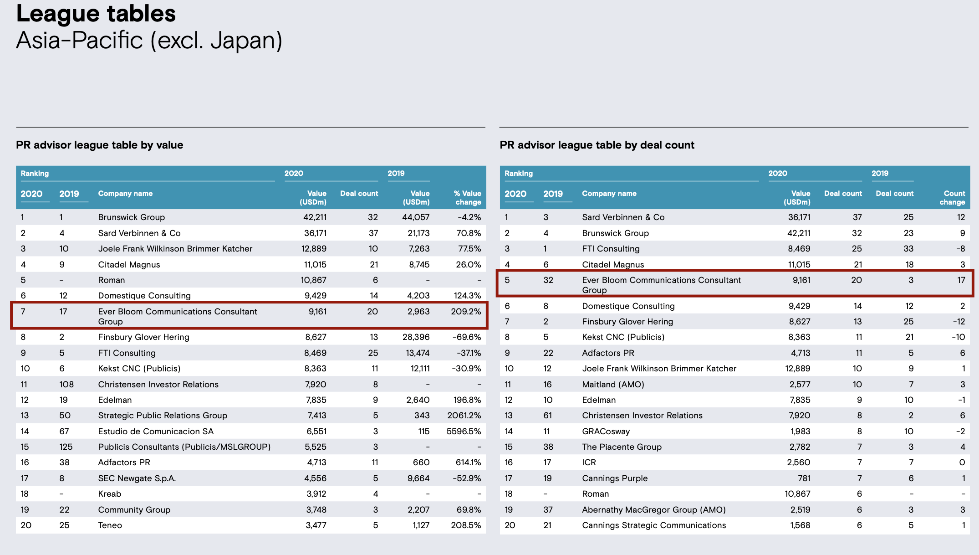Select 'Christensen Investor Relations' in the value table
The height and width of the screenshot is (555, 979).
point(159,385)
